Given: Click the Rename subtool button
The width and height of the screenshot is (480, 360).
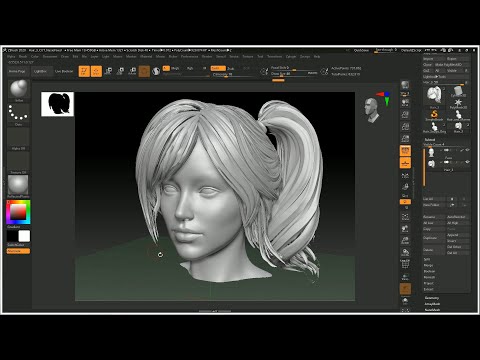Looking at the screenshot, I should pos(434,217).
